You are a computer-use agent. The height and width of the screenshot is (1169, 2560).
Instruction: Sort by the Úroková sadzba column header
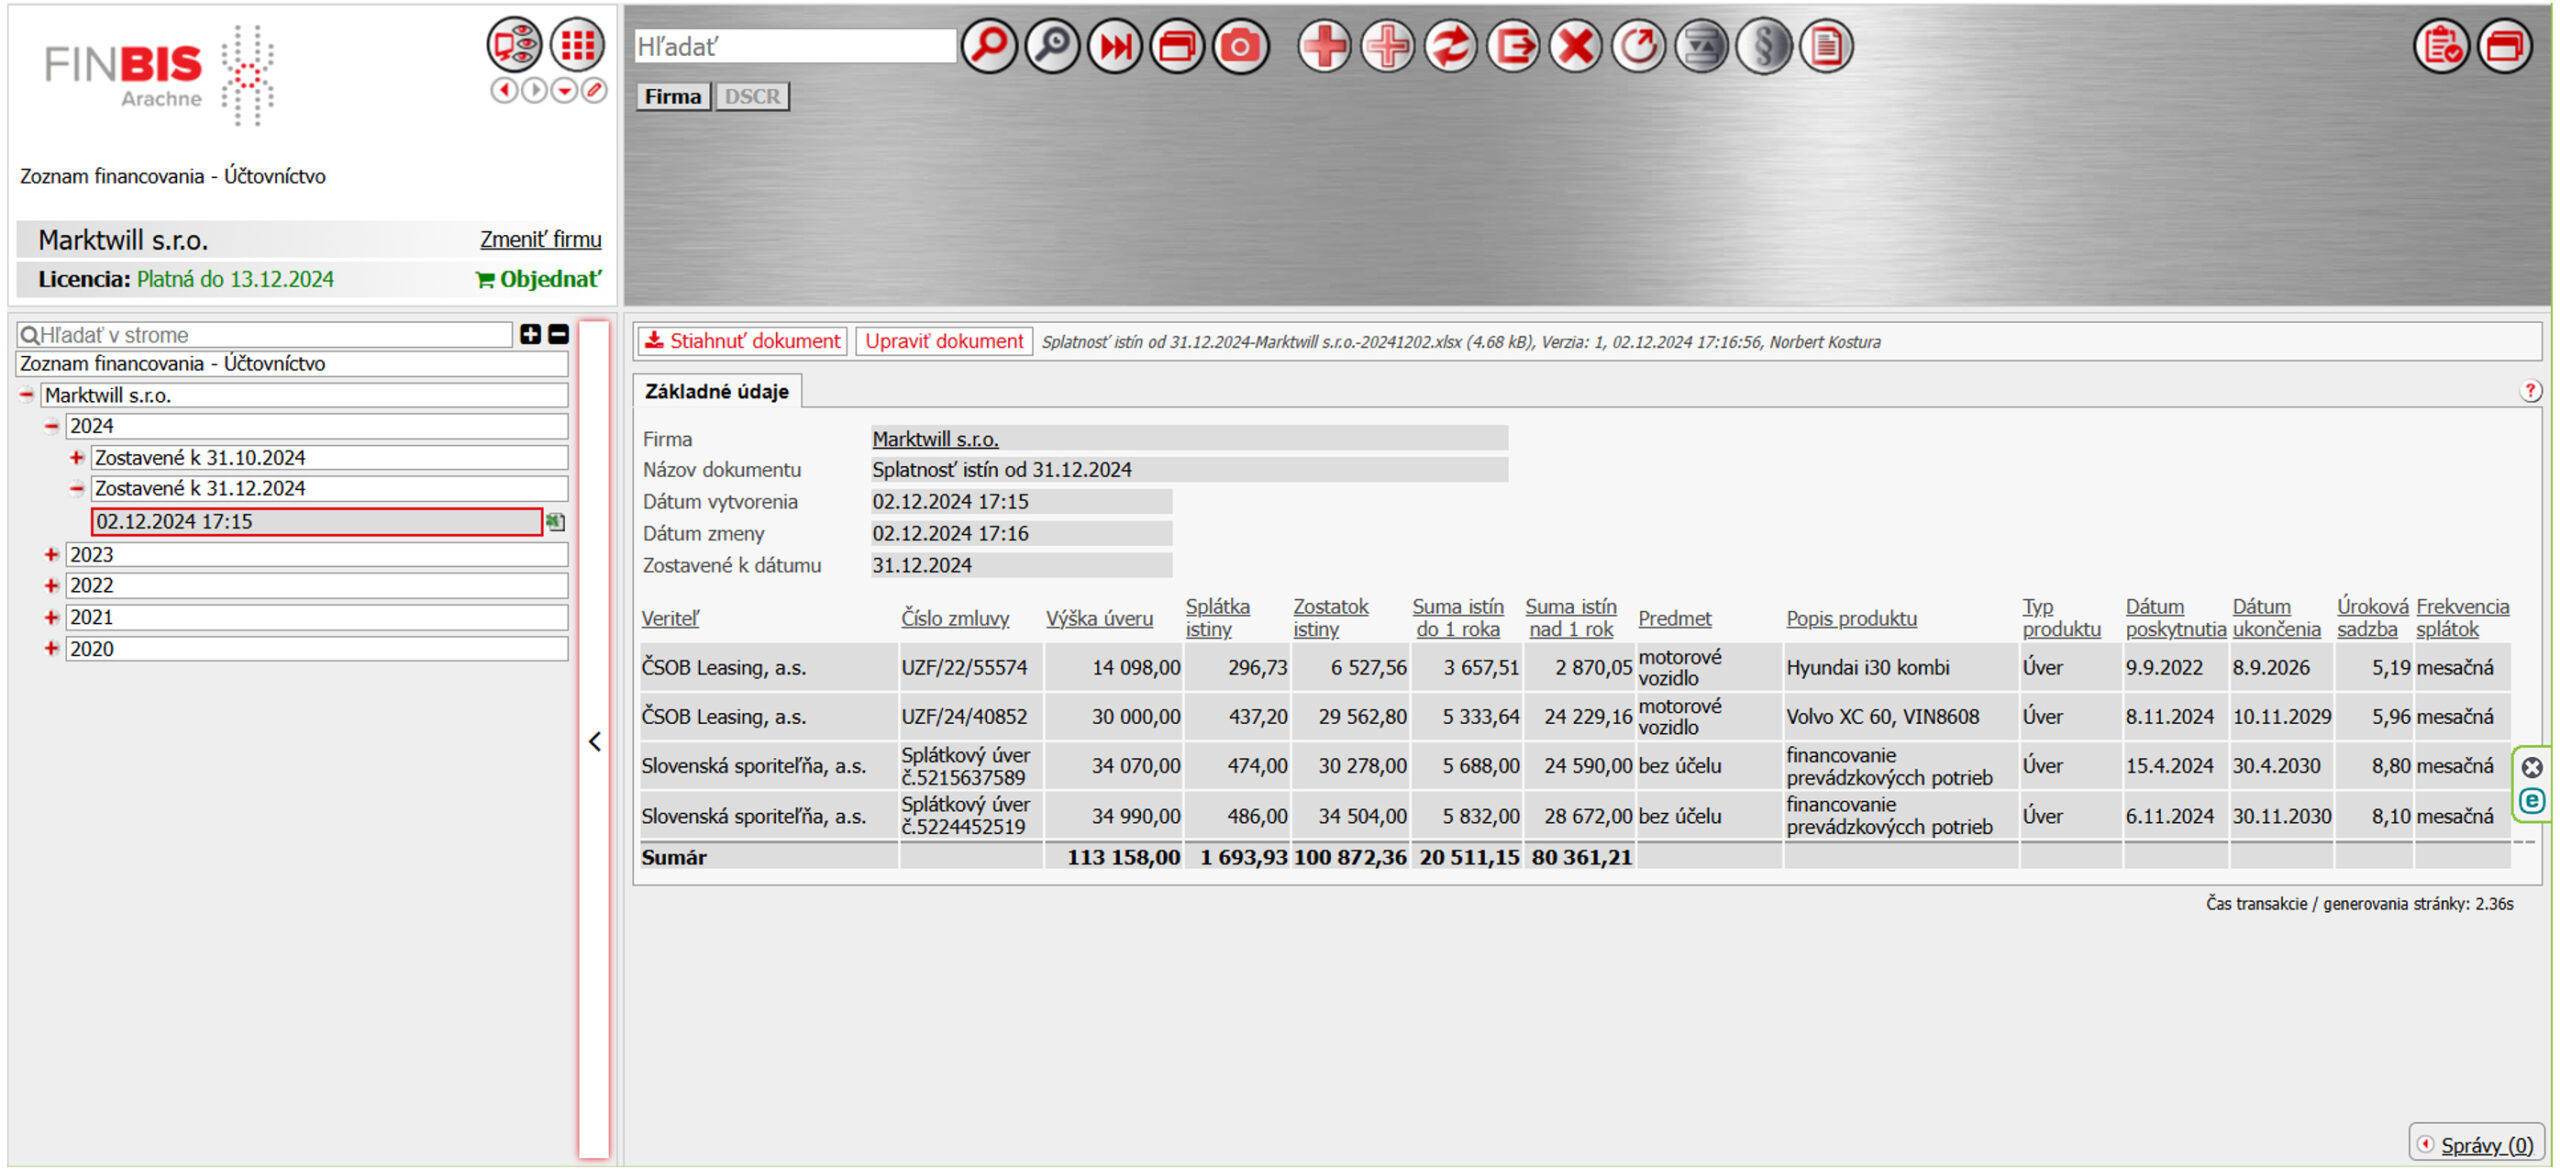click(2373, 618)
